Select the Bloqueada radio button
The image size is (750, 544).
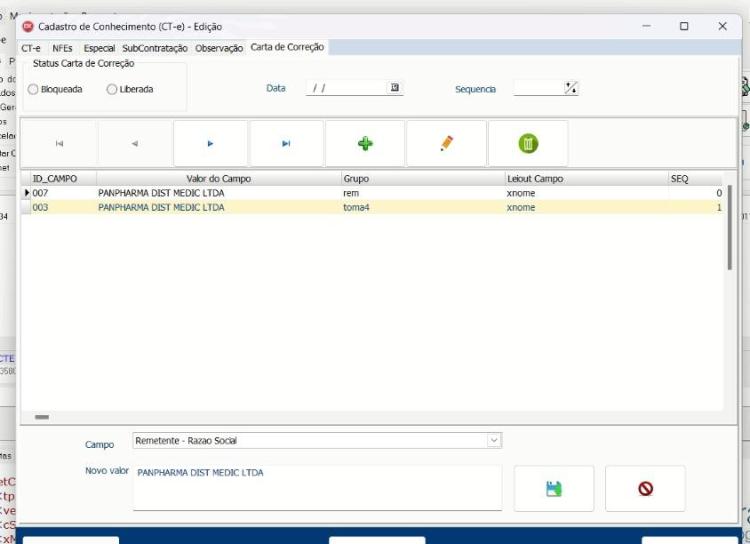click(x=33, y=89)
